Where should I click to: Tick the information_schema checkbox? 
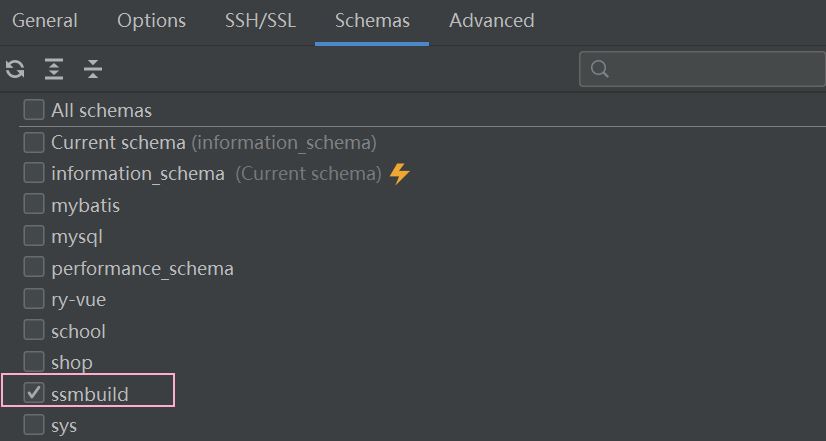click(x=35, y=173)
